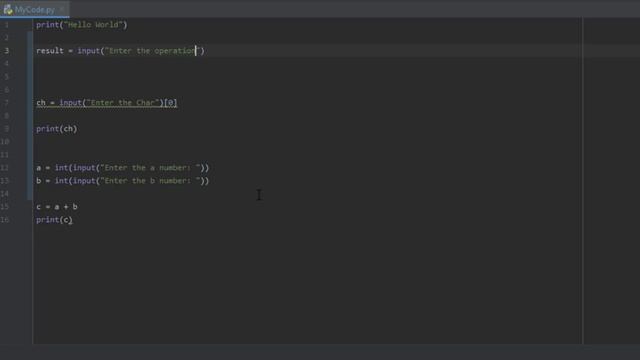Click line number 1 in gutter
The width and height of the screenshot is (640, 360).
[x=7, y=25]
